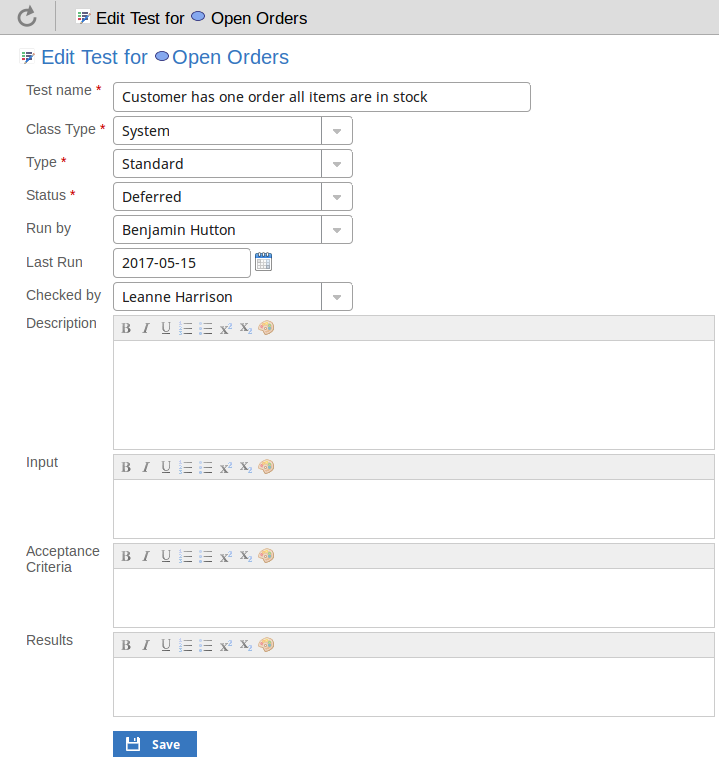Open text color palette in Description toolbar
719x769 pixels.
coord(266,328)
